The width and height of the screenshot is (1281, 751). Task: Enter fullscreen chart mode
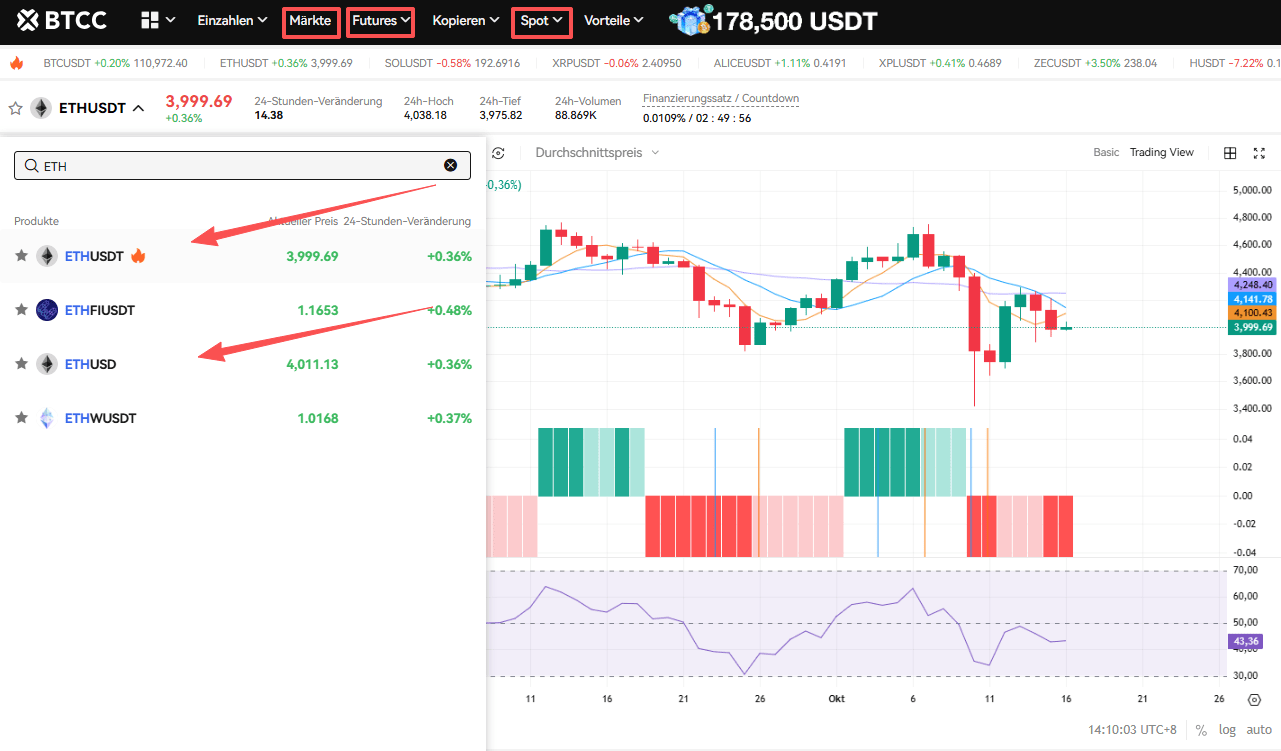[x=1259, y=153]
